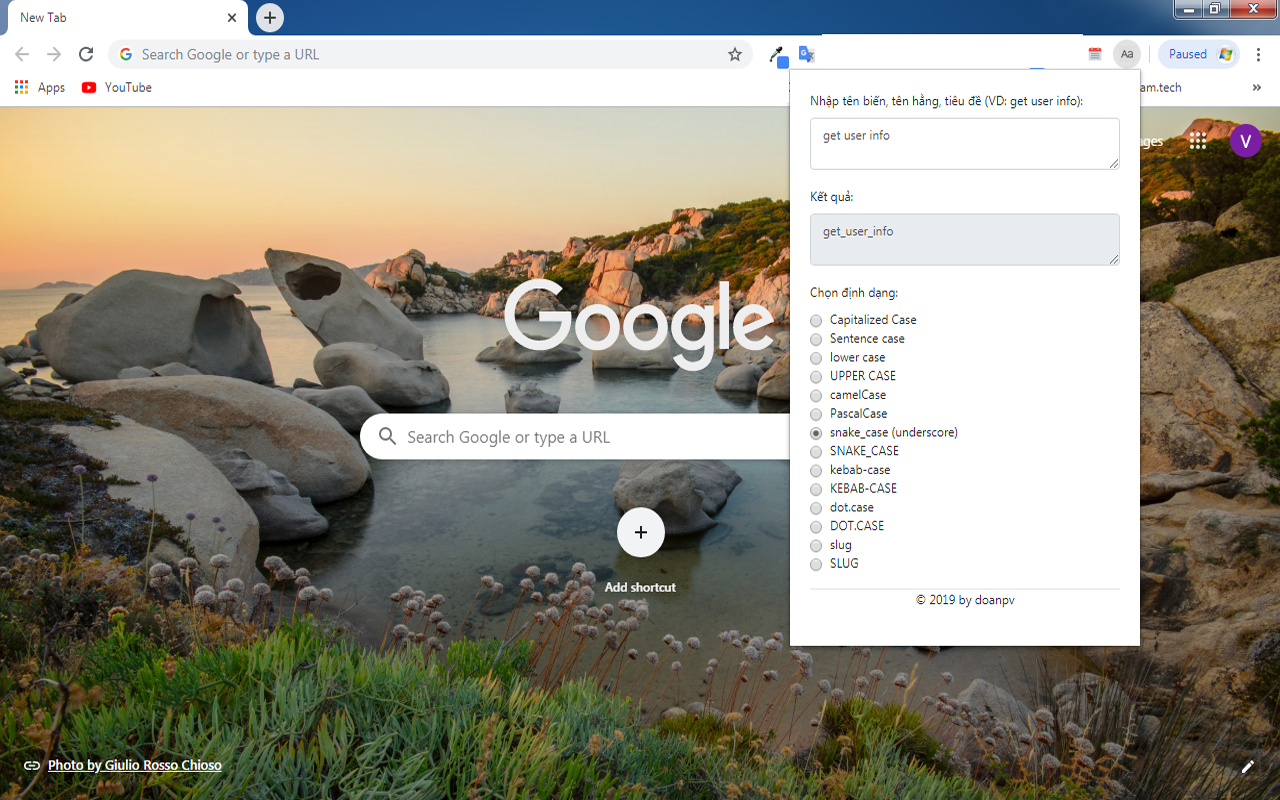This screenshot has width=1280, height=800.
Task: Bookmark this page with the star icon
Action: coord(735,55)
